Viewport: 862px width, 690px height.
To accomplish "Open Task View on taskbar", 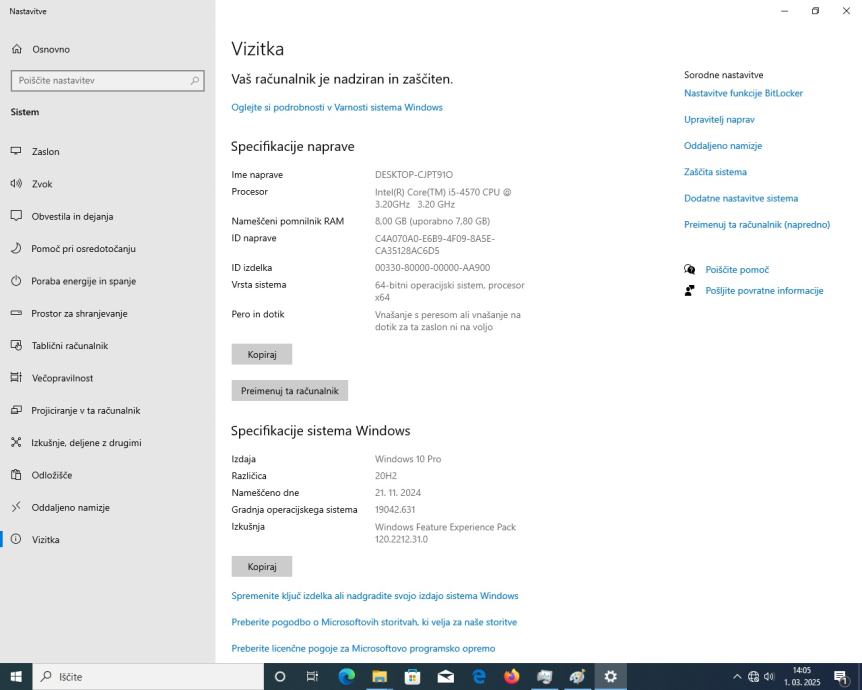I will [312, 676].
